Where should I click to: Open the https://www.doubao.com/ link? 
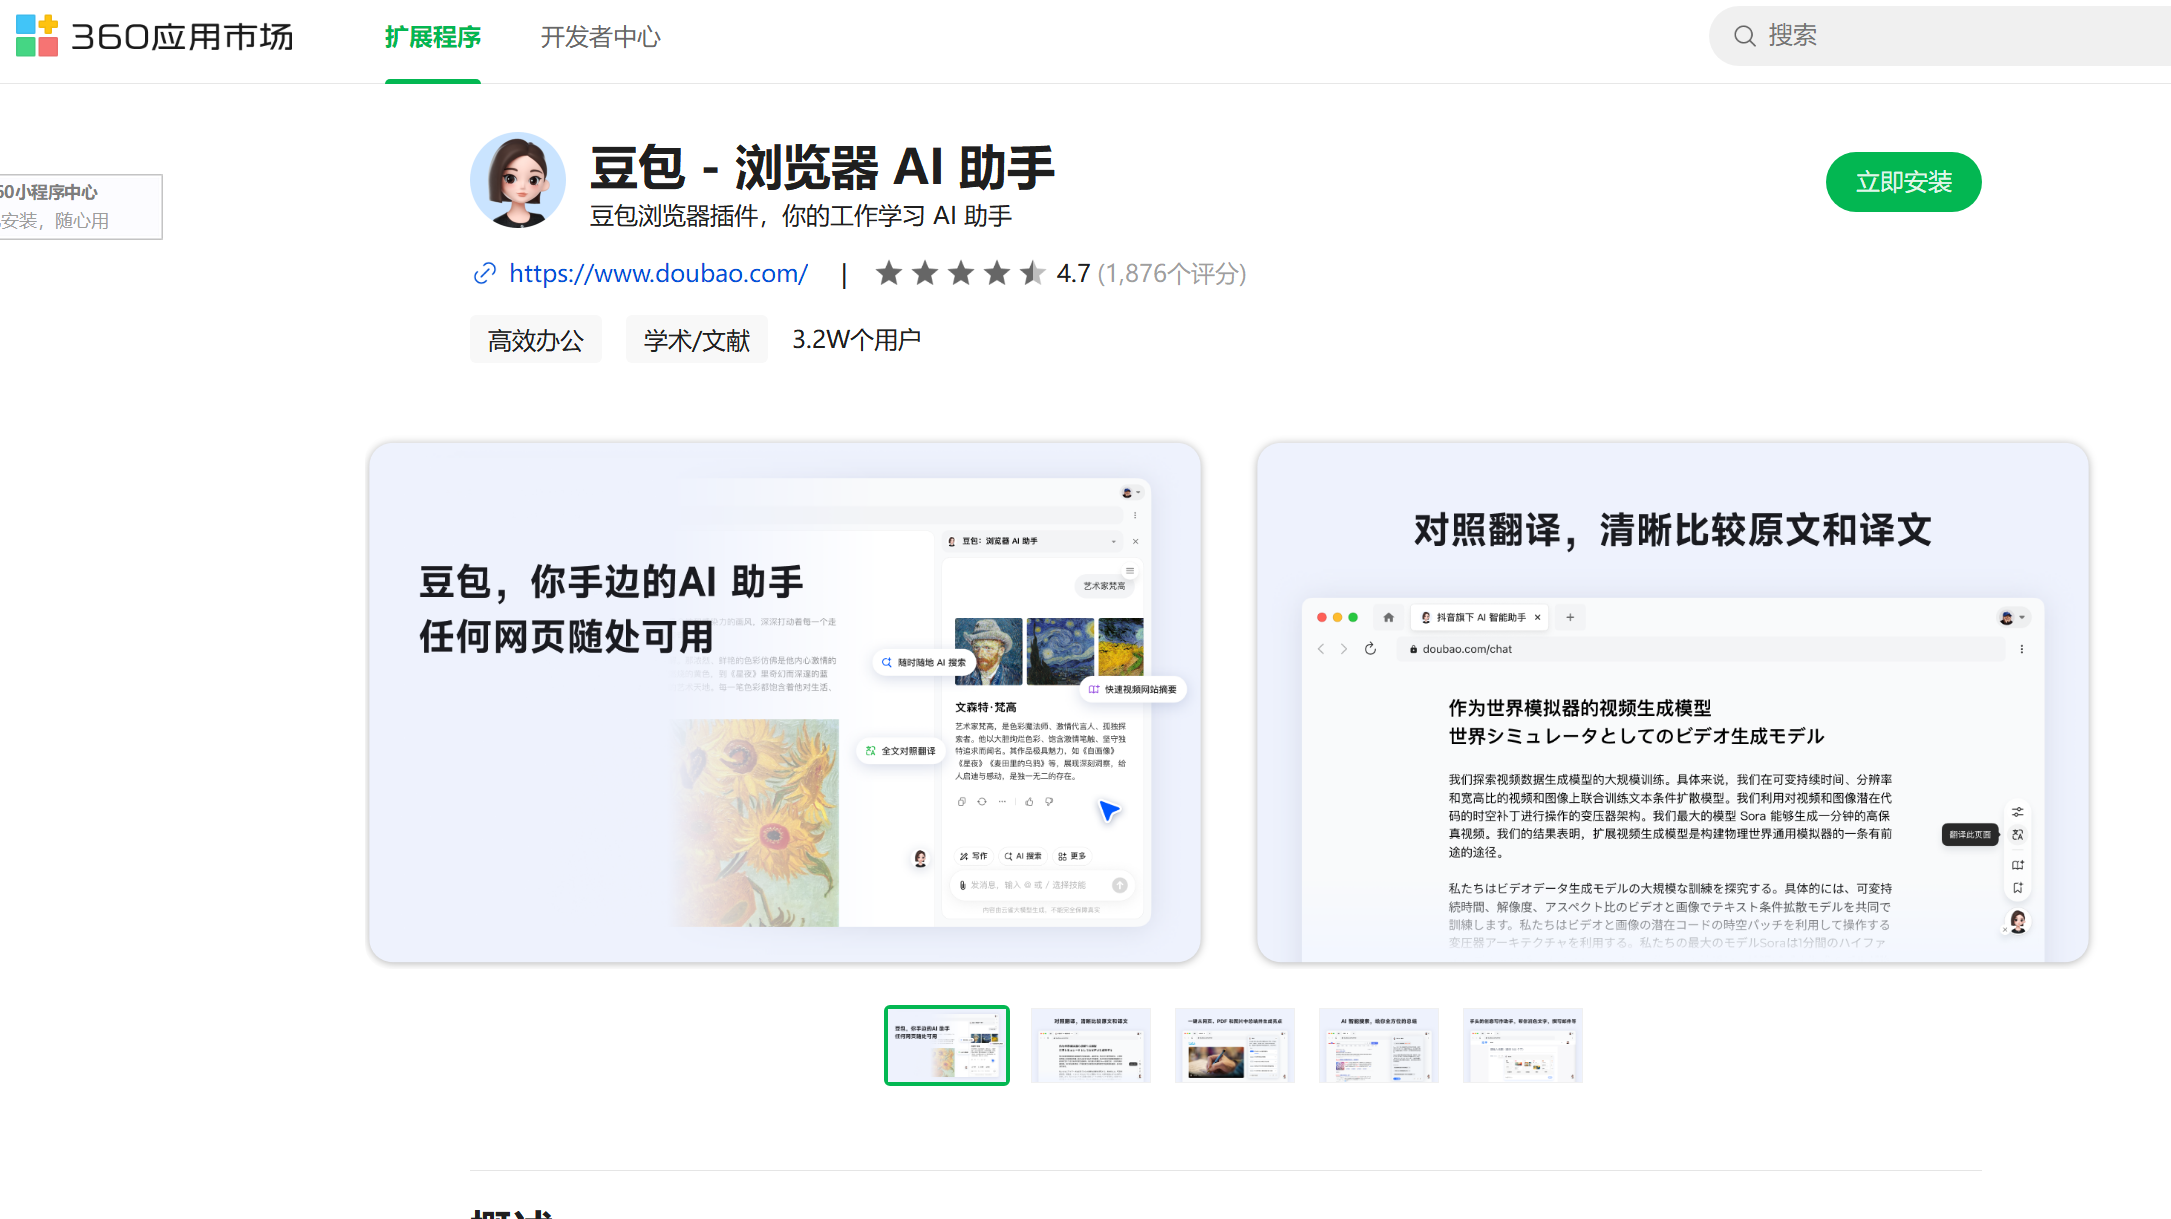pyautogui.click(x=658, y=273)
